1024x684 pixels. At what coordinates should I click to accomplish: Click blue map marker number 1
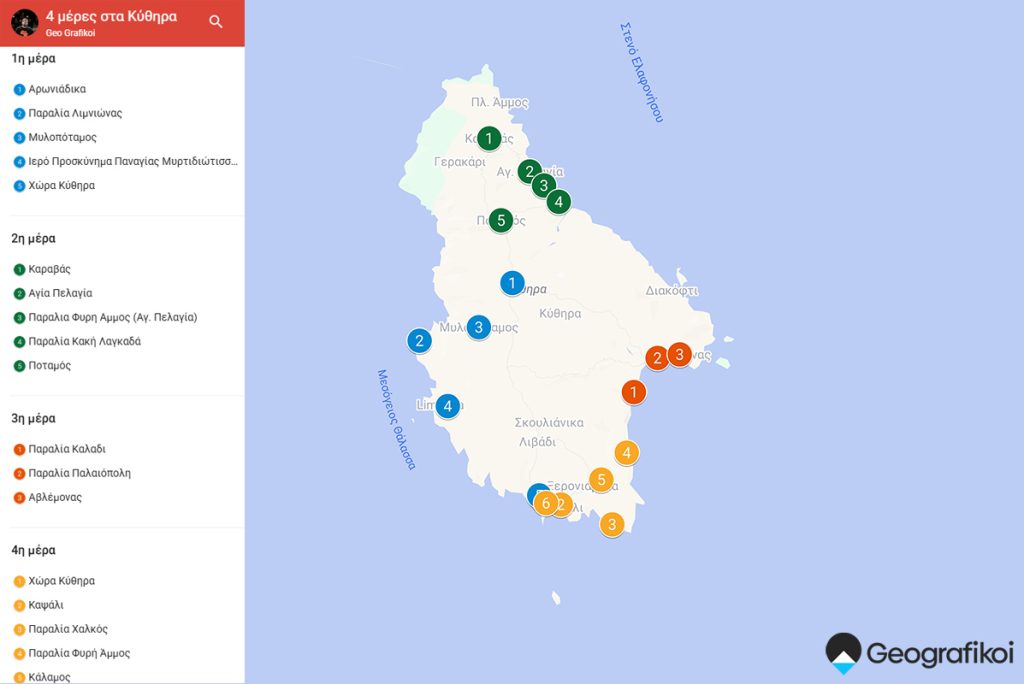point(512,284)
